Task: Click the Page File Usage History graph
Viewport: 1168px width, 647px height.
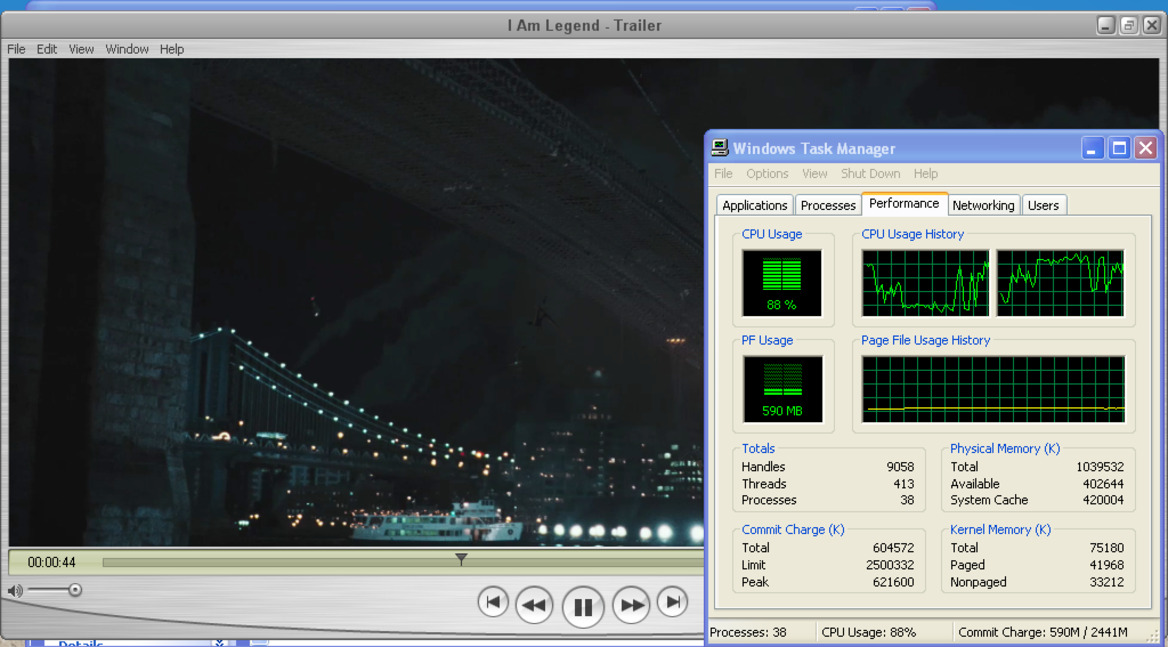Action: (993, 389)
